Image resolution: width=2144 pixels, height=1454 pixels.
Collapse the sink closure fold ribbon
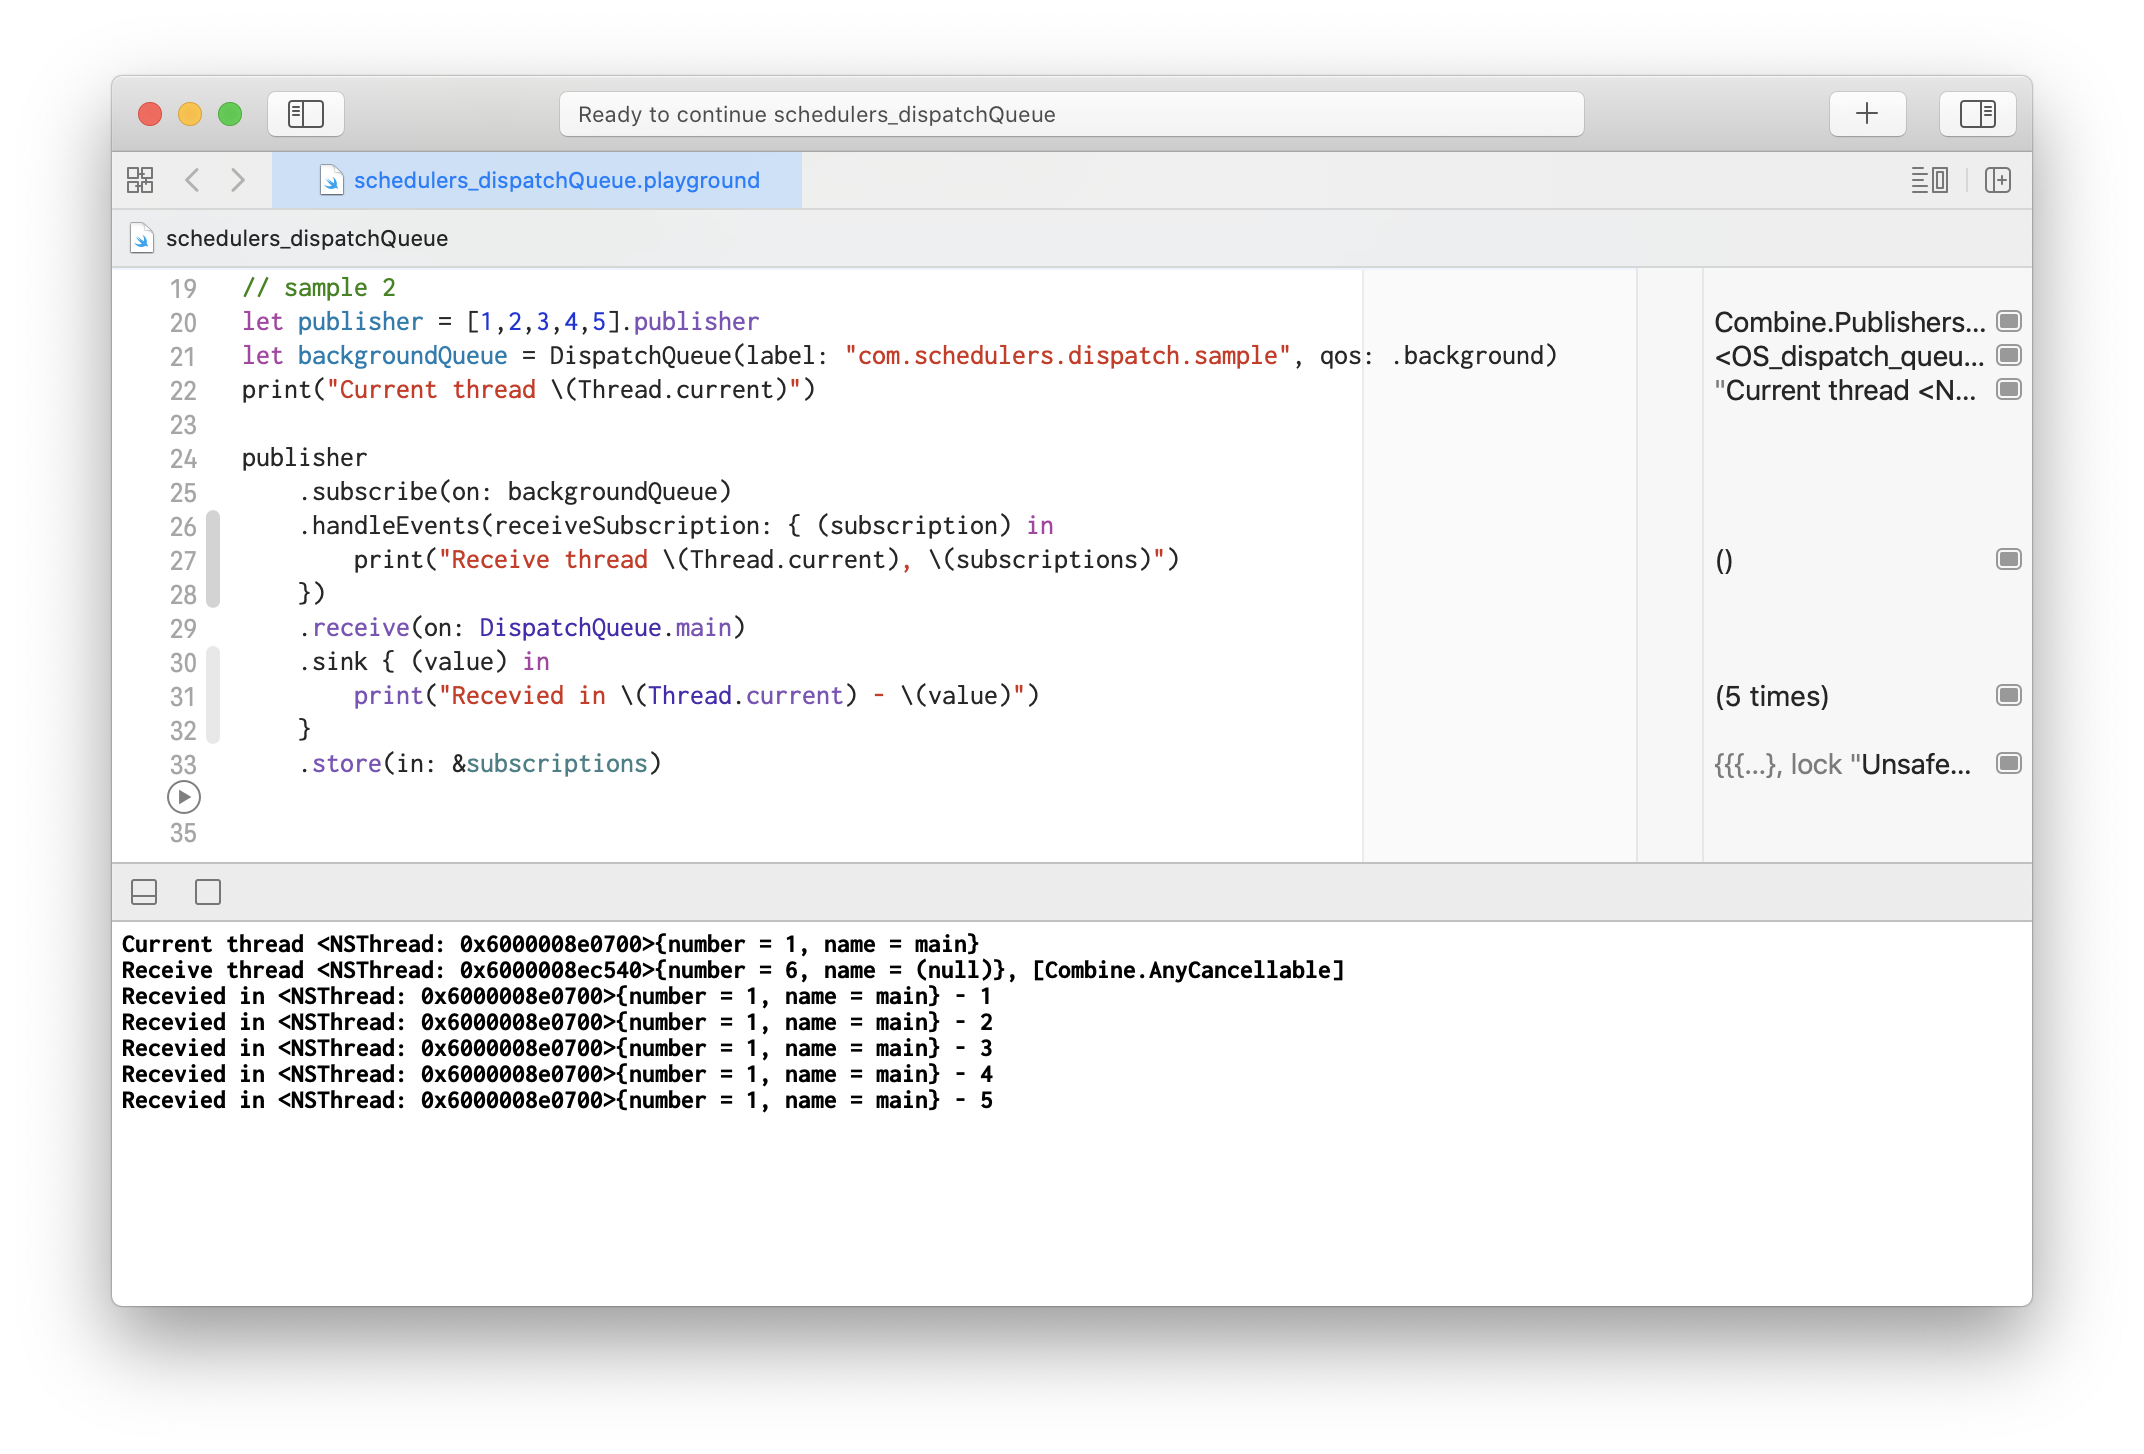pos(213,695)
